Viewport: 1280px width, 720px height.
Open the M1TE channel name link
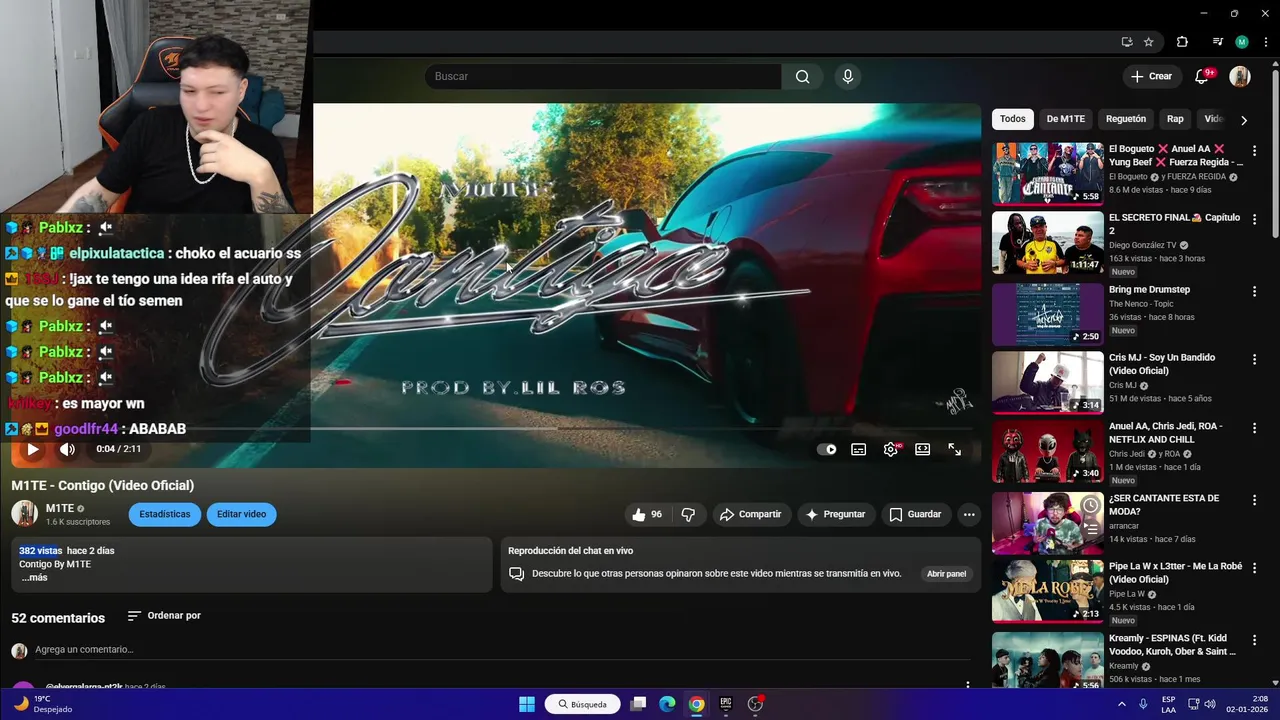60,508
